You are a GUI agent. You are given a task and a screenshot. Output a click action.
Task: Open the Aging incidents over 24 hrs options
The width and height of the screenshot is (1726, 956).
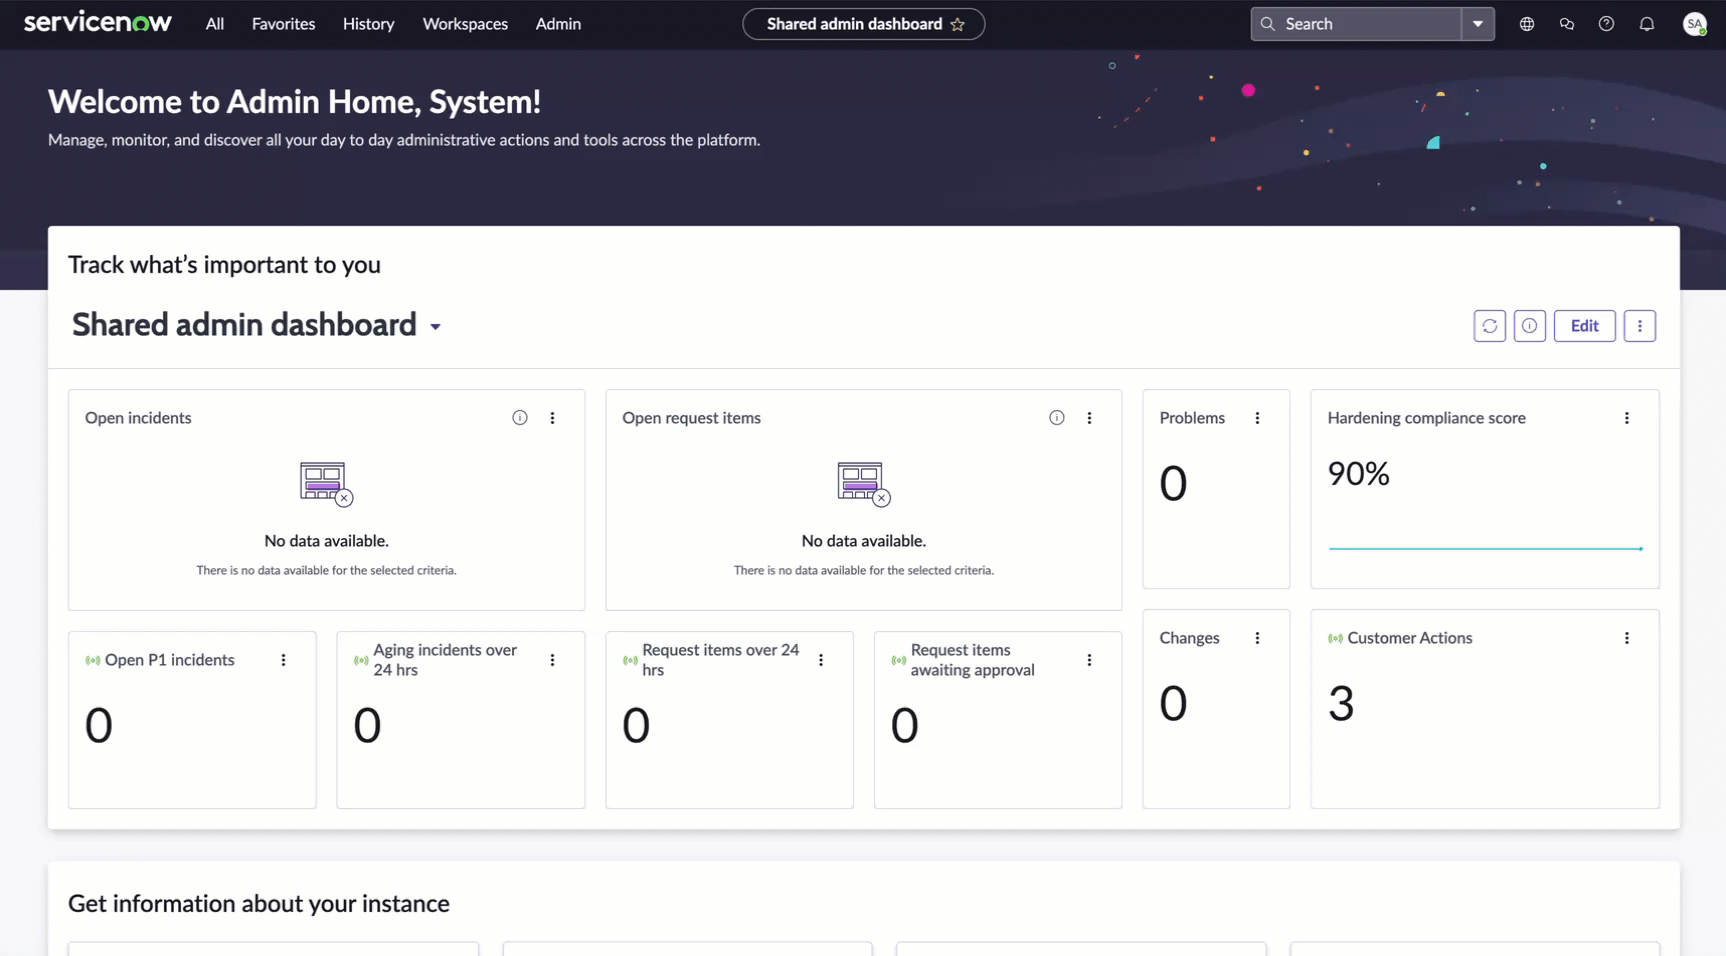pyautogui.click(x=553, y=660)
